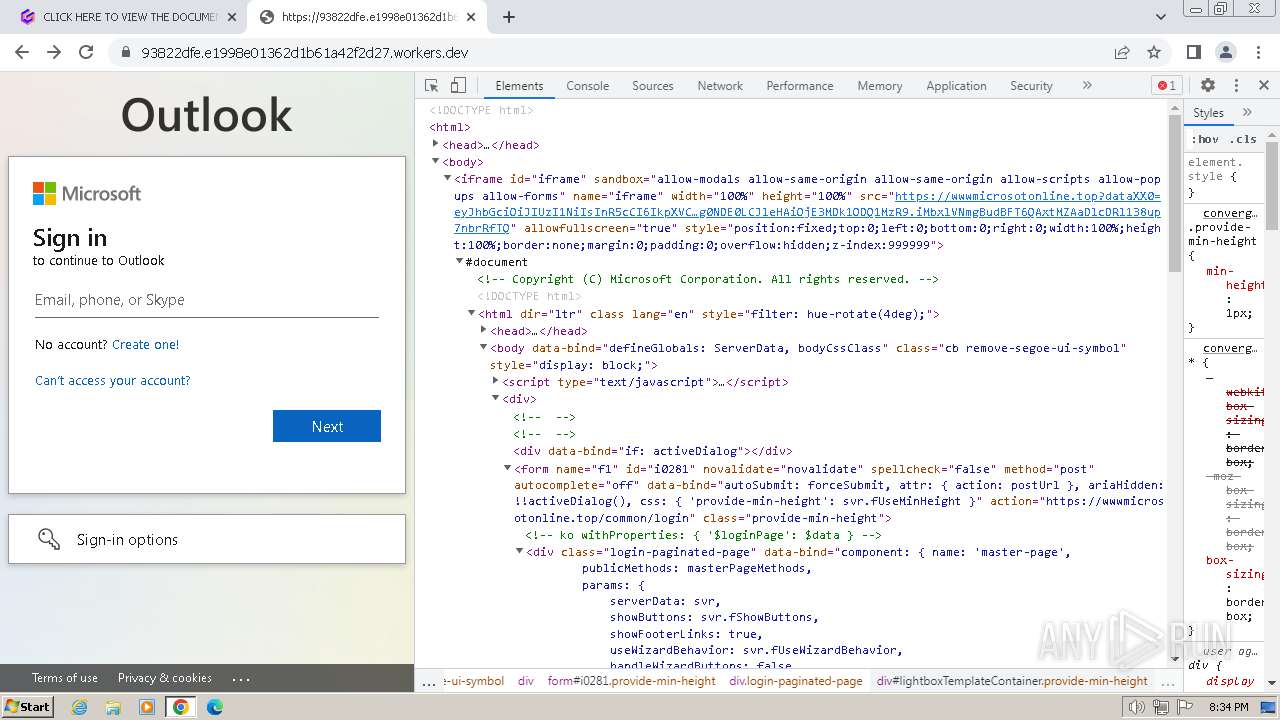Collapse the html dir="ltr" node
This screenshot has width=1280, height=720.
(x=471, y=313)
